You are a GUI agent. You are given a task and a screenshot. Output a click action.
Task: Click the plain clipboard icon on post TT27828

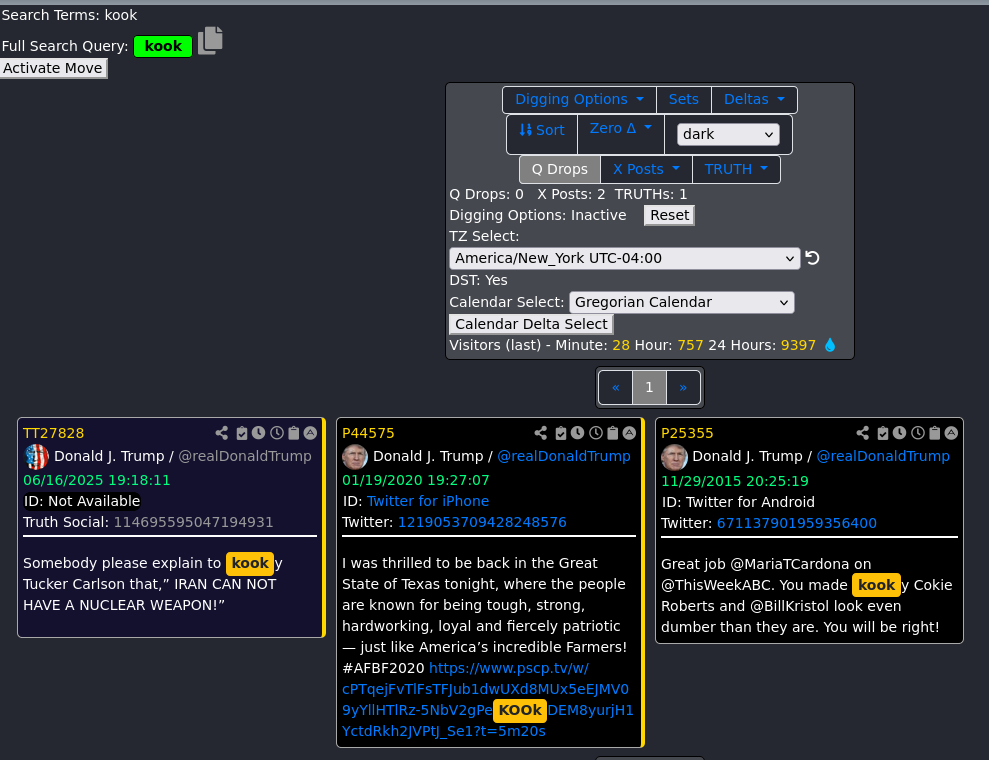pyautogui.click(x=294, y=433)
